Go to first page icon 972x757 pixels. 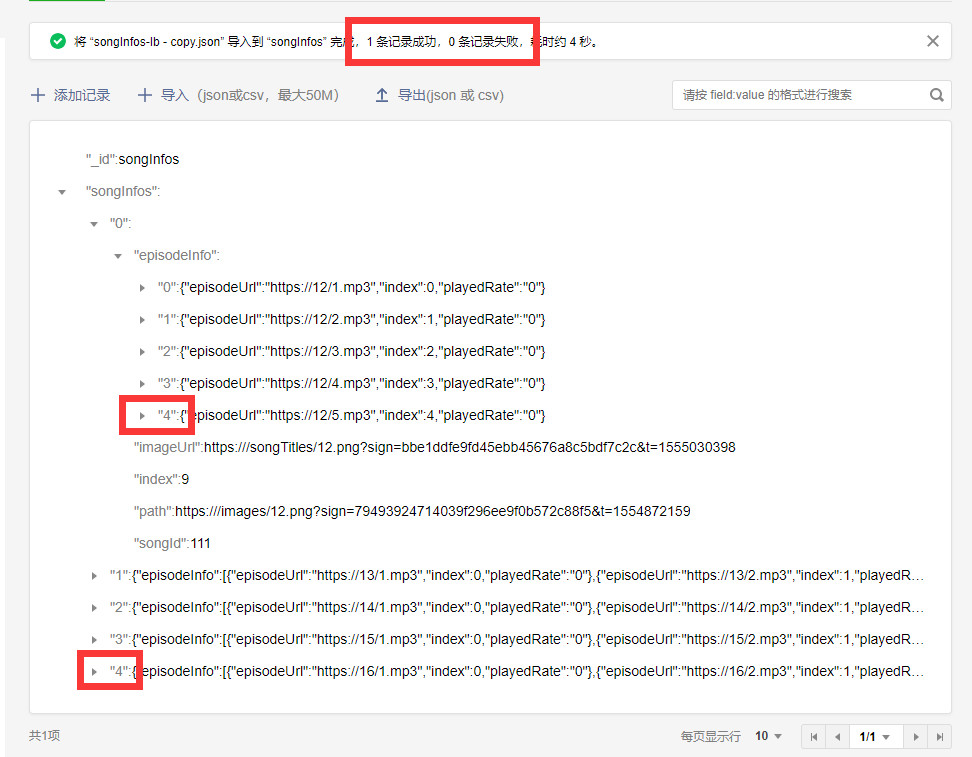tap(813, 737)
